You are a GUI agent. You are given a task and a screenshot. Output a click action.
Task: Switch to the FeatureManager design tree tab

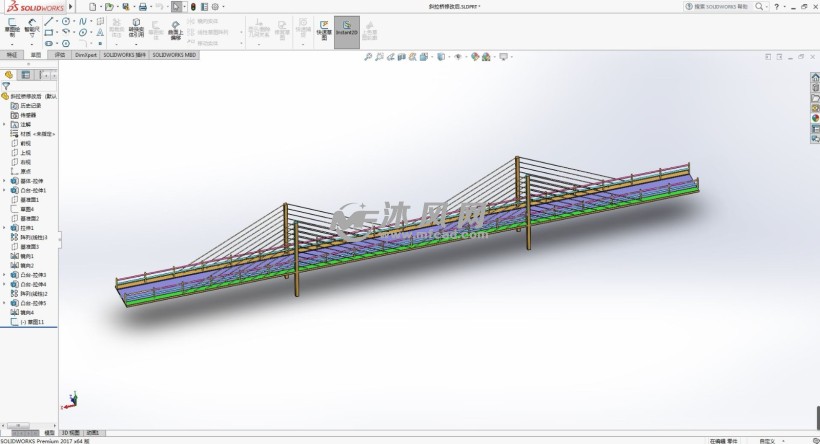8,75
